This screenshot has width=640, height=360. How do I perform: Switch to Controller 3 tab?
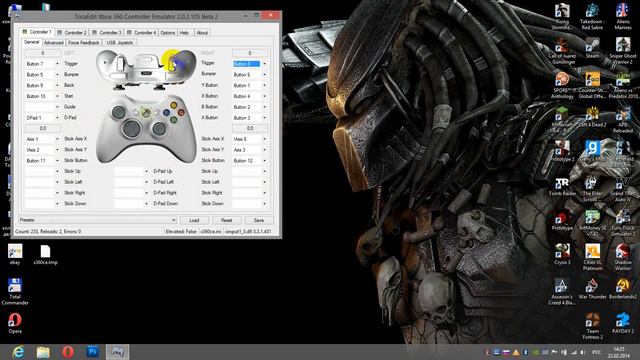[x=107, y=32]
